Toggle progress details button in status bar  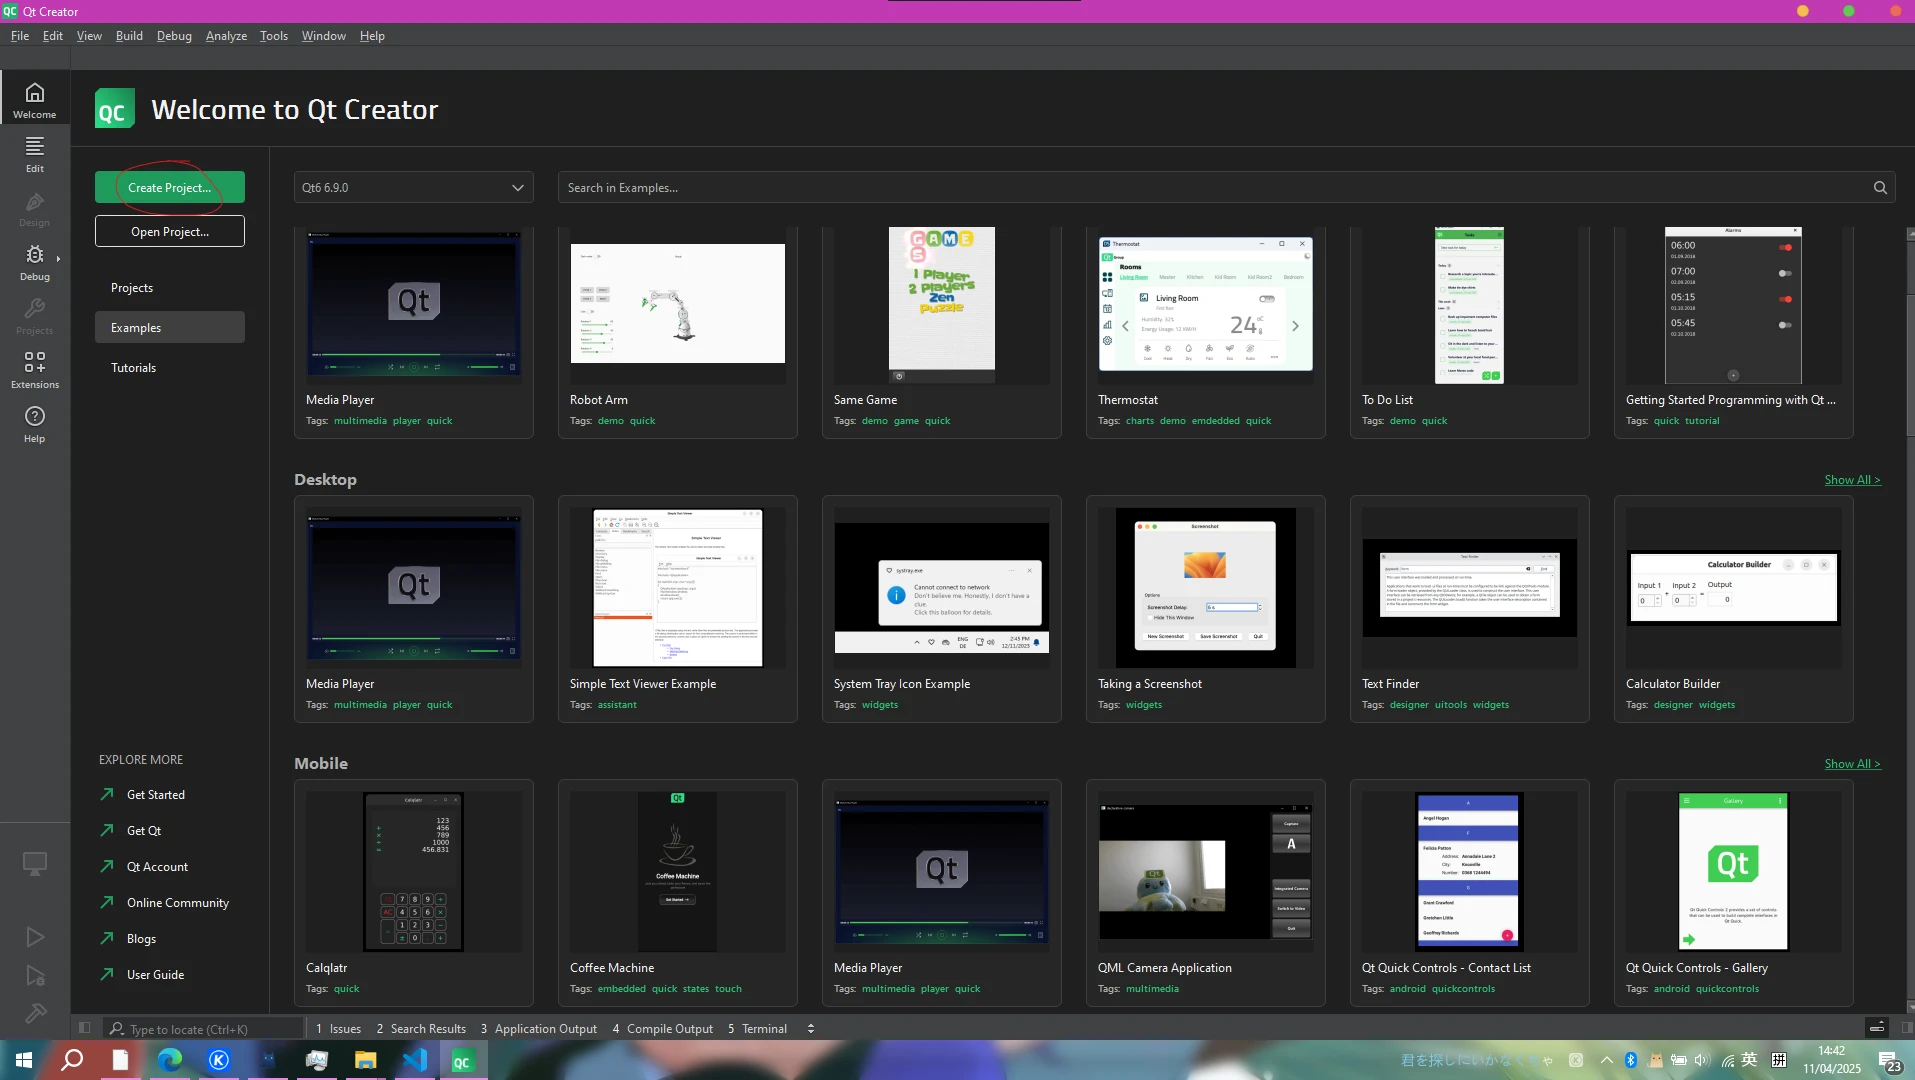pyautogui.click(x=1877, y=1028)
